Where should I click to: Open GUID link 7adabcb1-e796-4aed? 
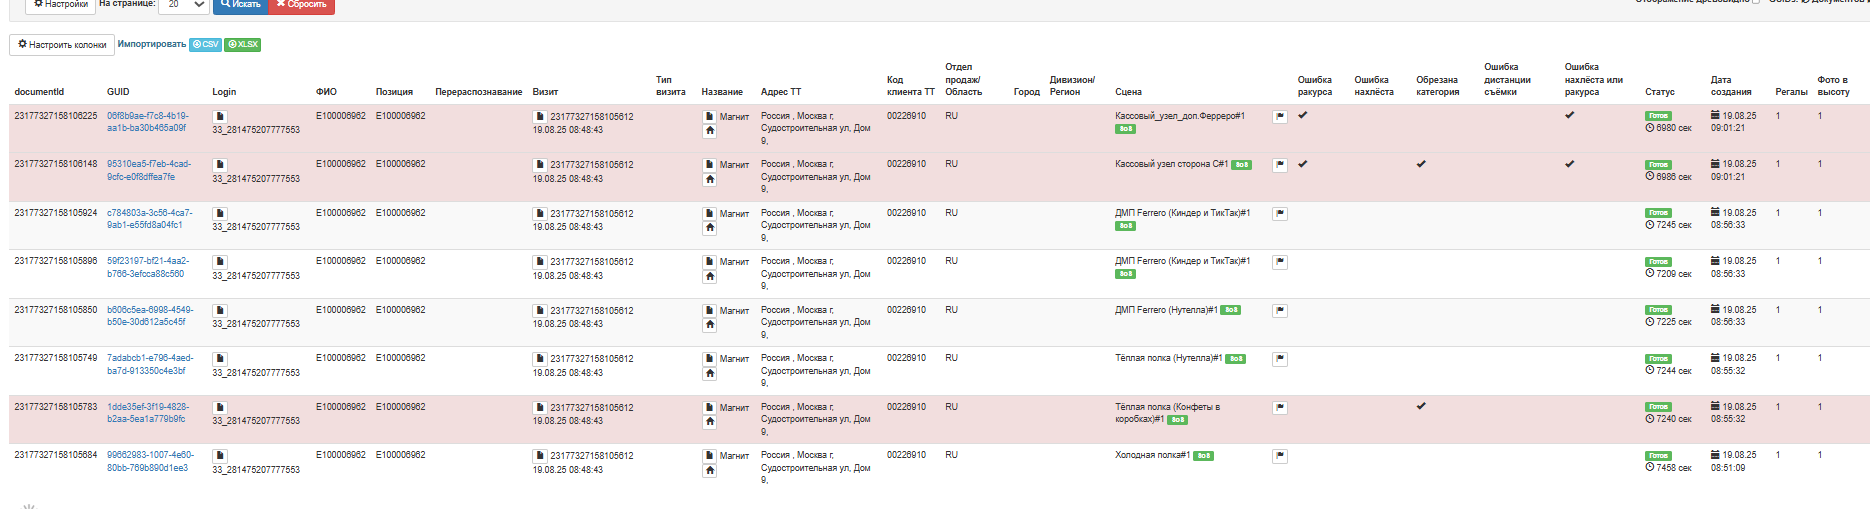tap(150, 364)
